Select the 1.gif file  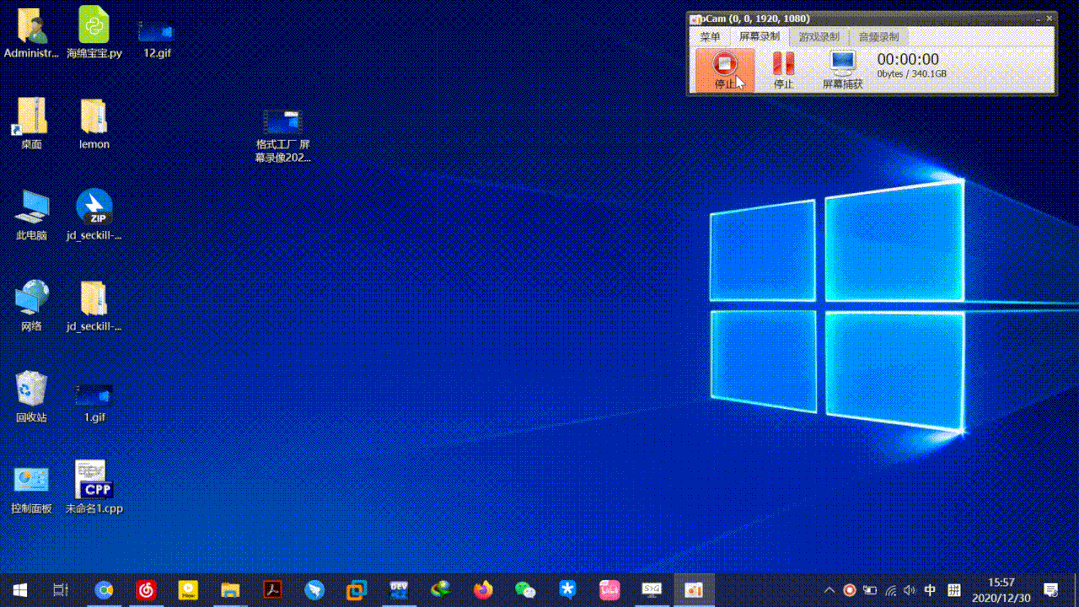point(94,402)
